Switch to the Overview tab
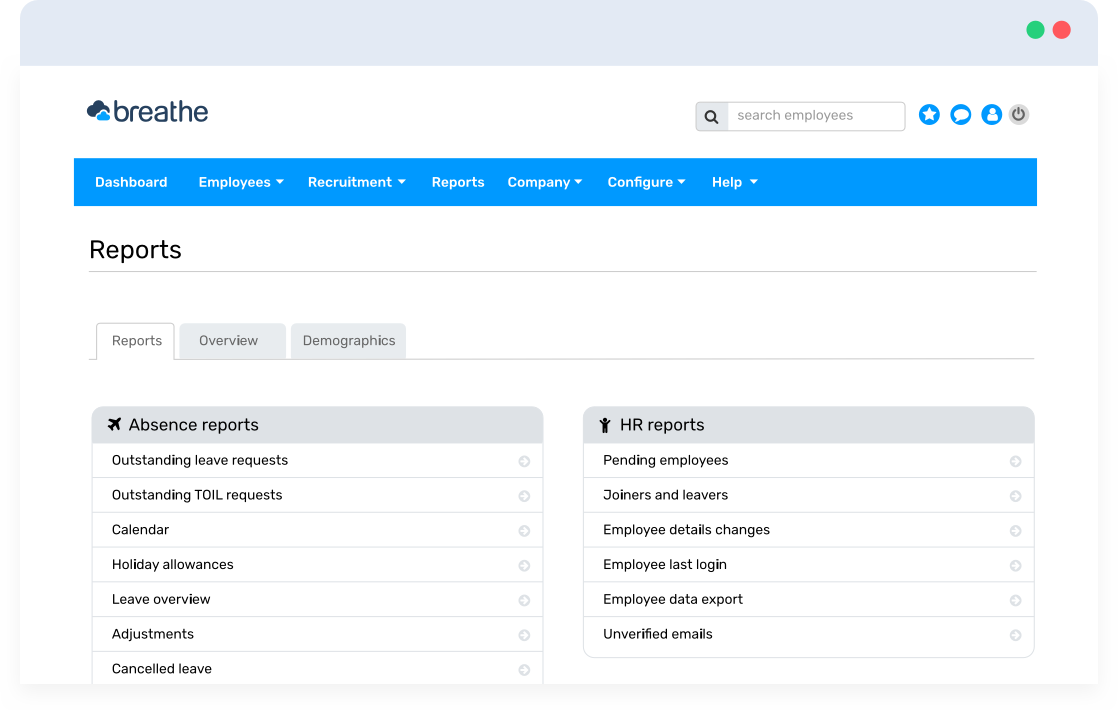Viewport: 1118px width, 710px height. click(232, 341)
